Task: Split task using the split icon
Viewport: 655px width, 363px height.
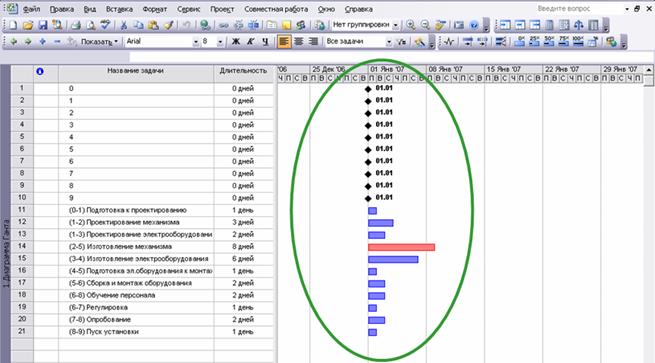Action: point(253,25)
